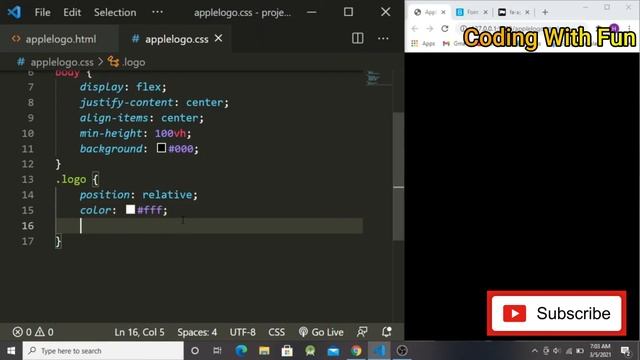
Task: Open Cortana from the taskbar
Action: (195, 351)
